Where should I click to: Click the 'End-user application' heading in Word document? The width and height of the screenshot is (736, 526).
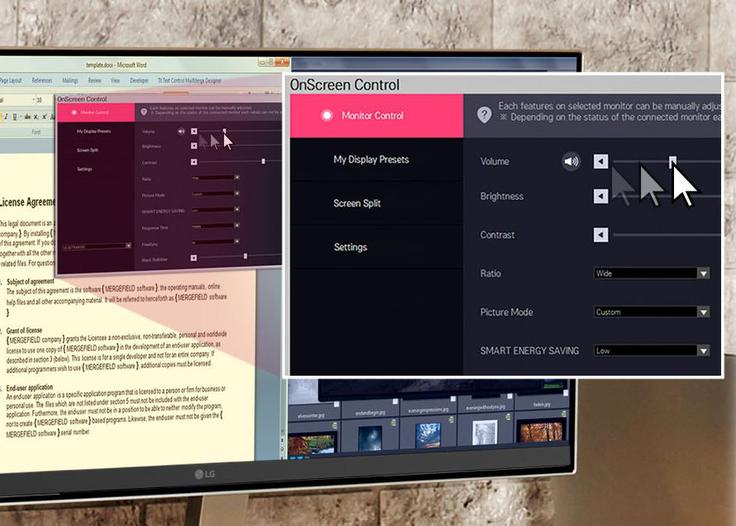coord(29,388)
